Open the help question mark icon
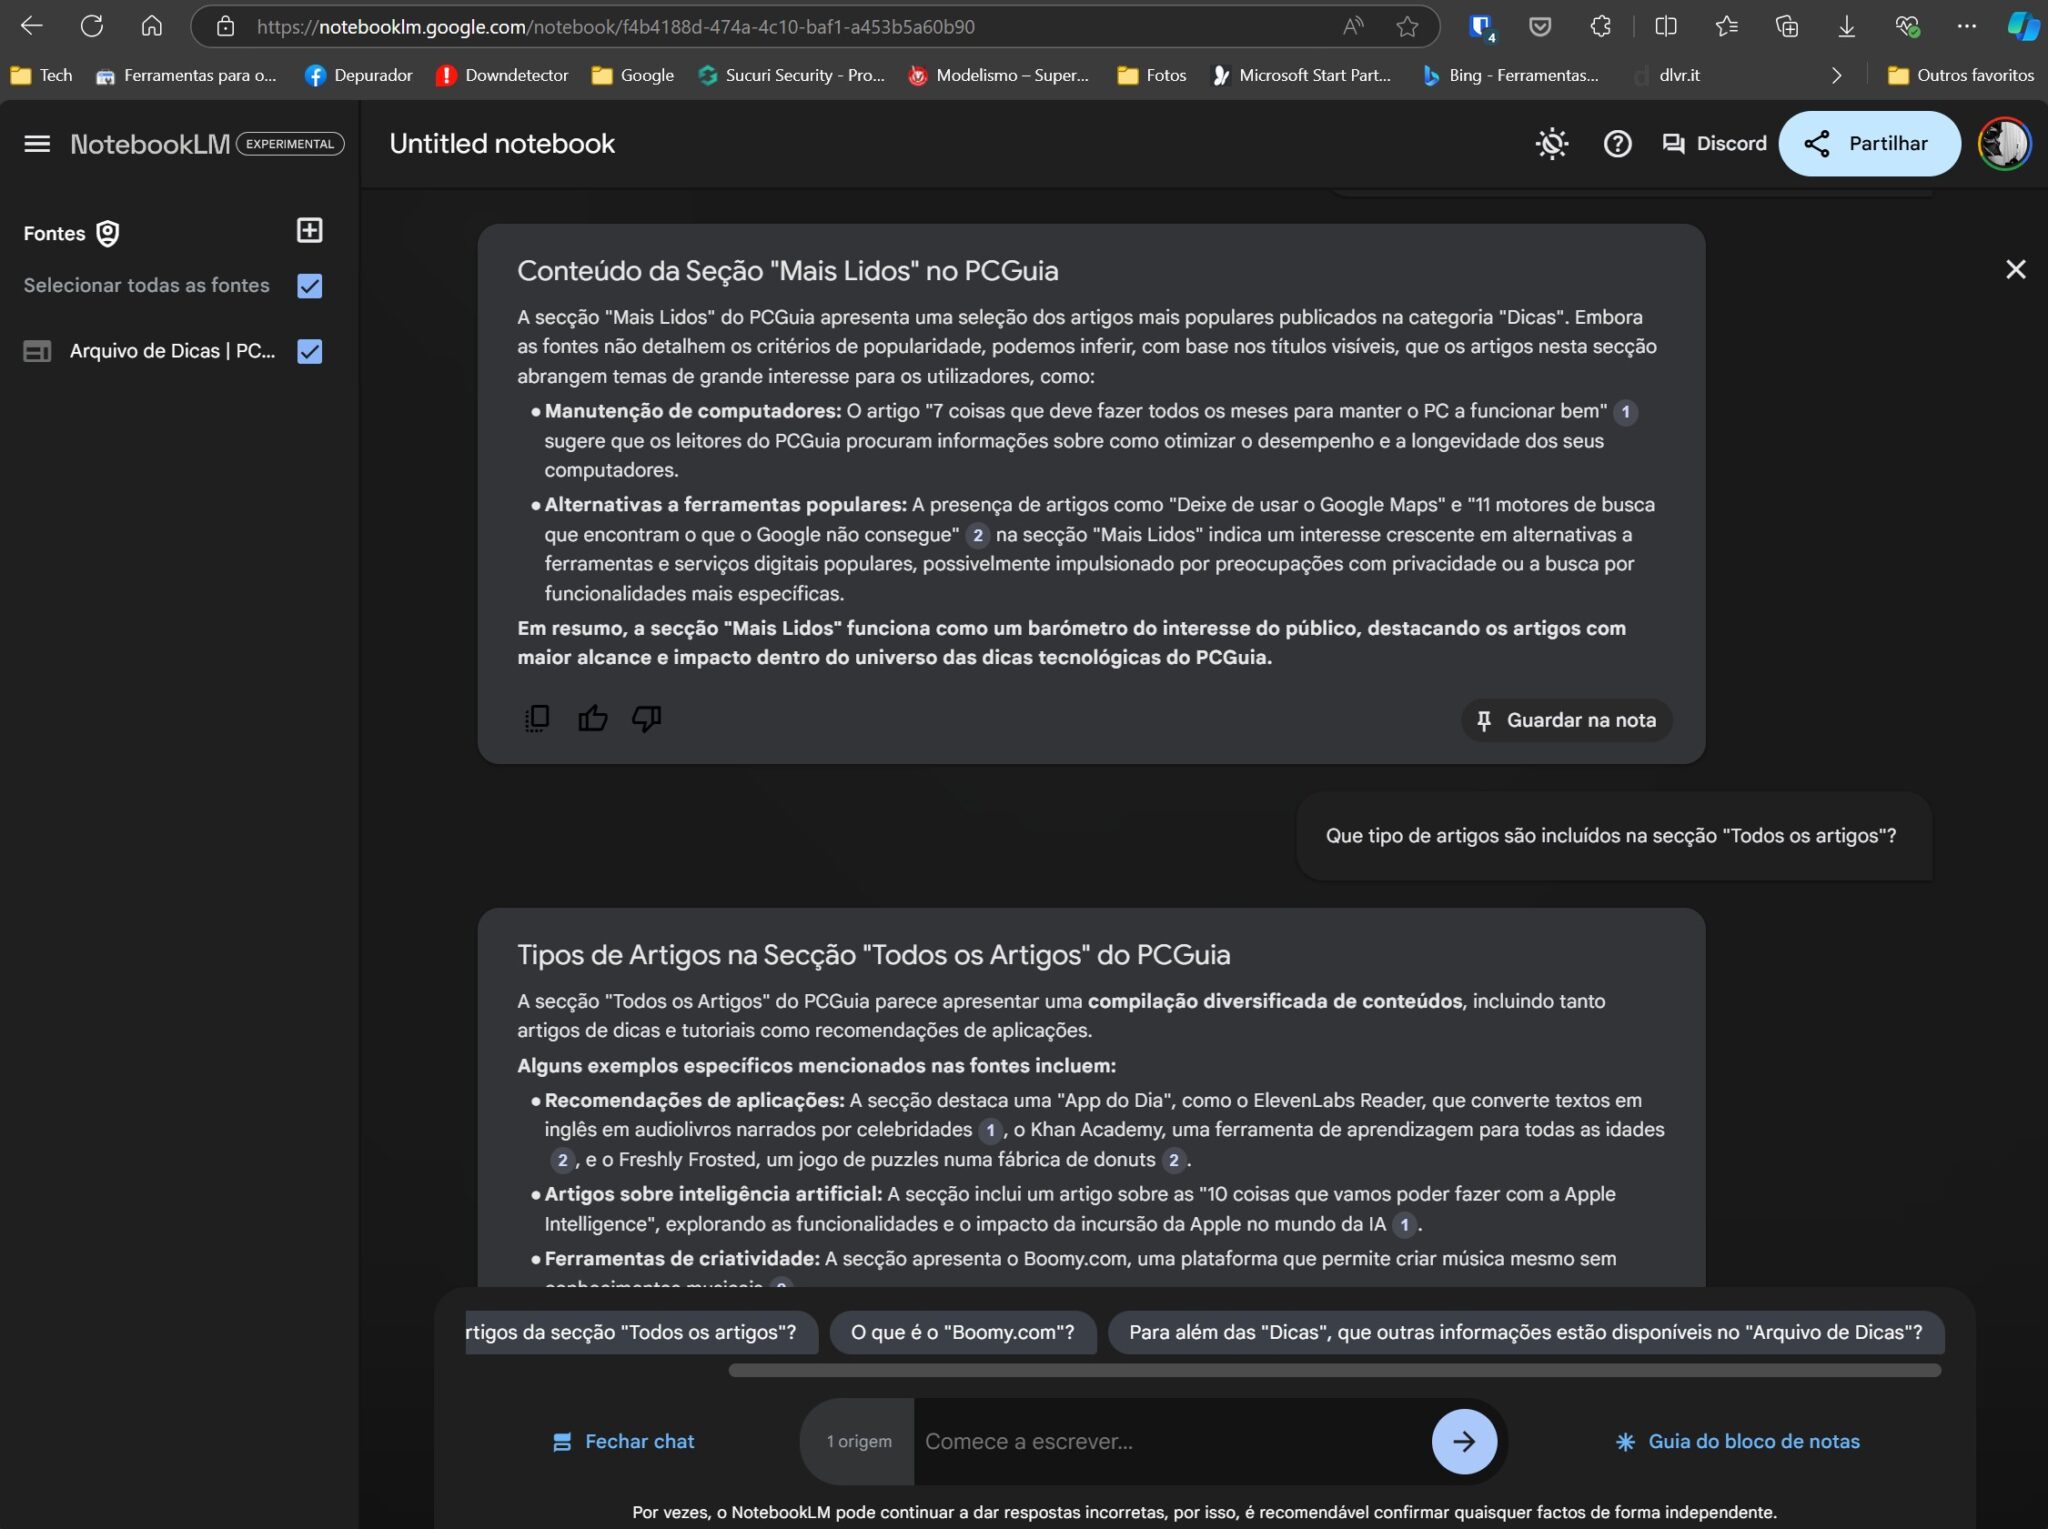 click(x=1617, y=144)
